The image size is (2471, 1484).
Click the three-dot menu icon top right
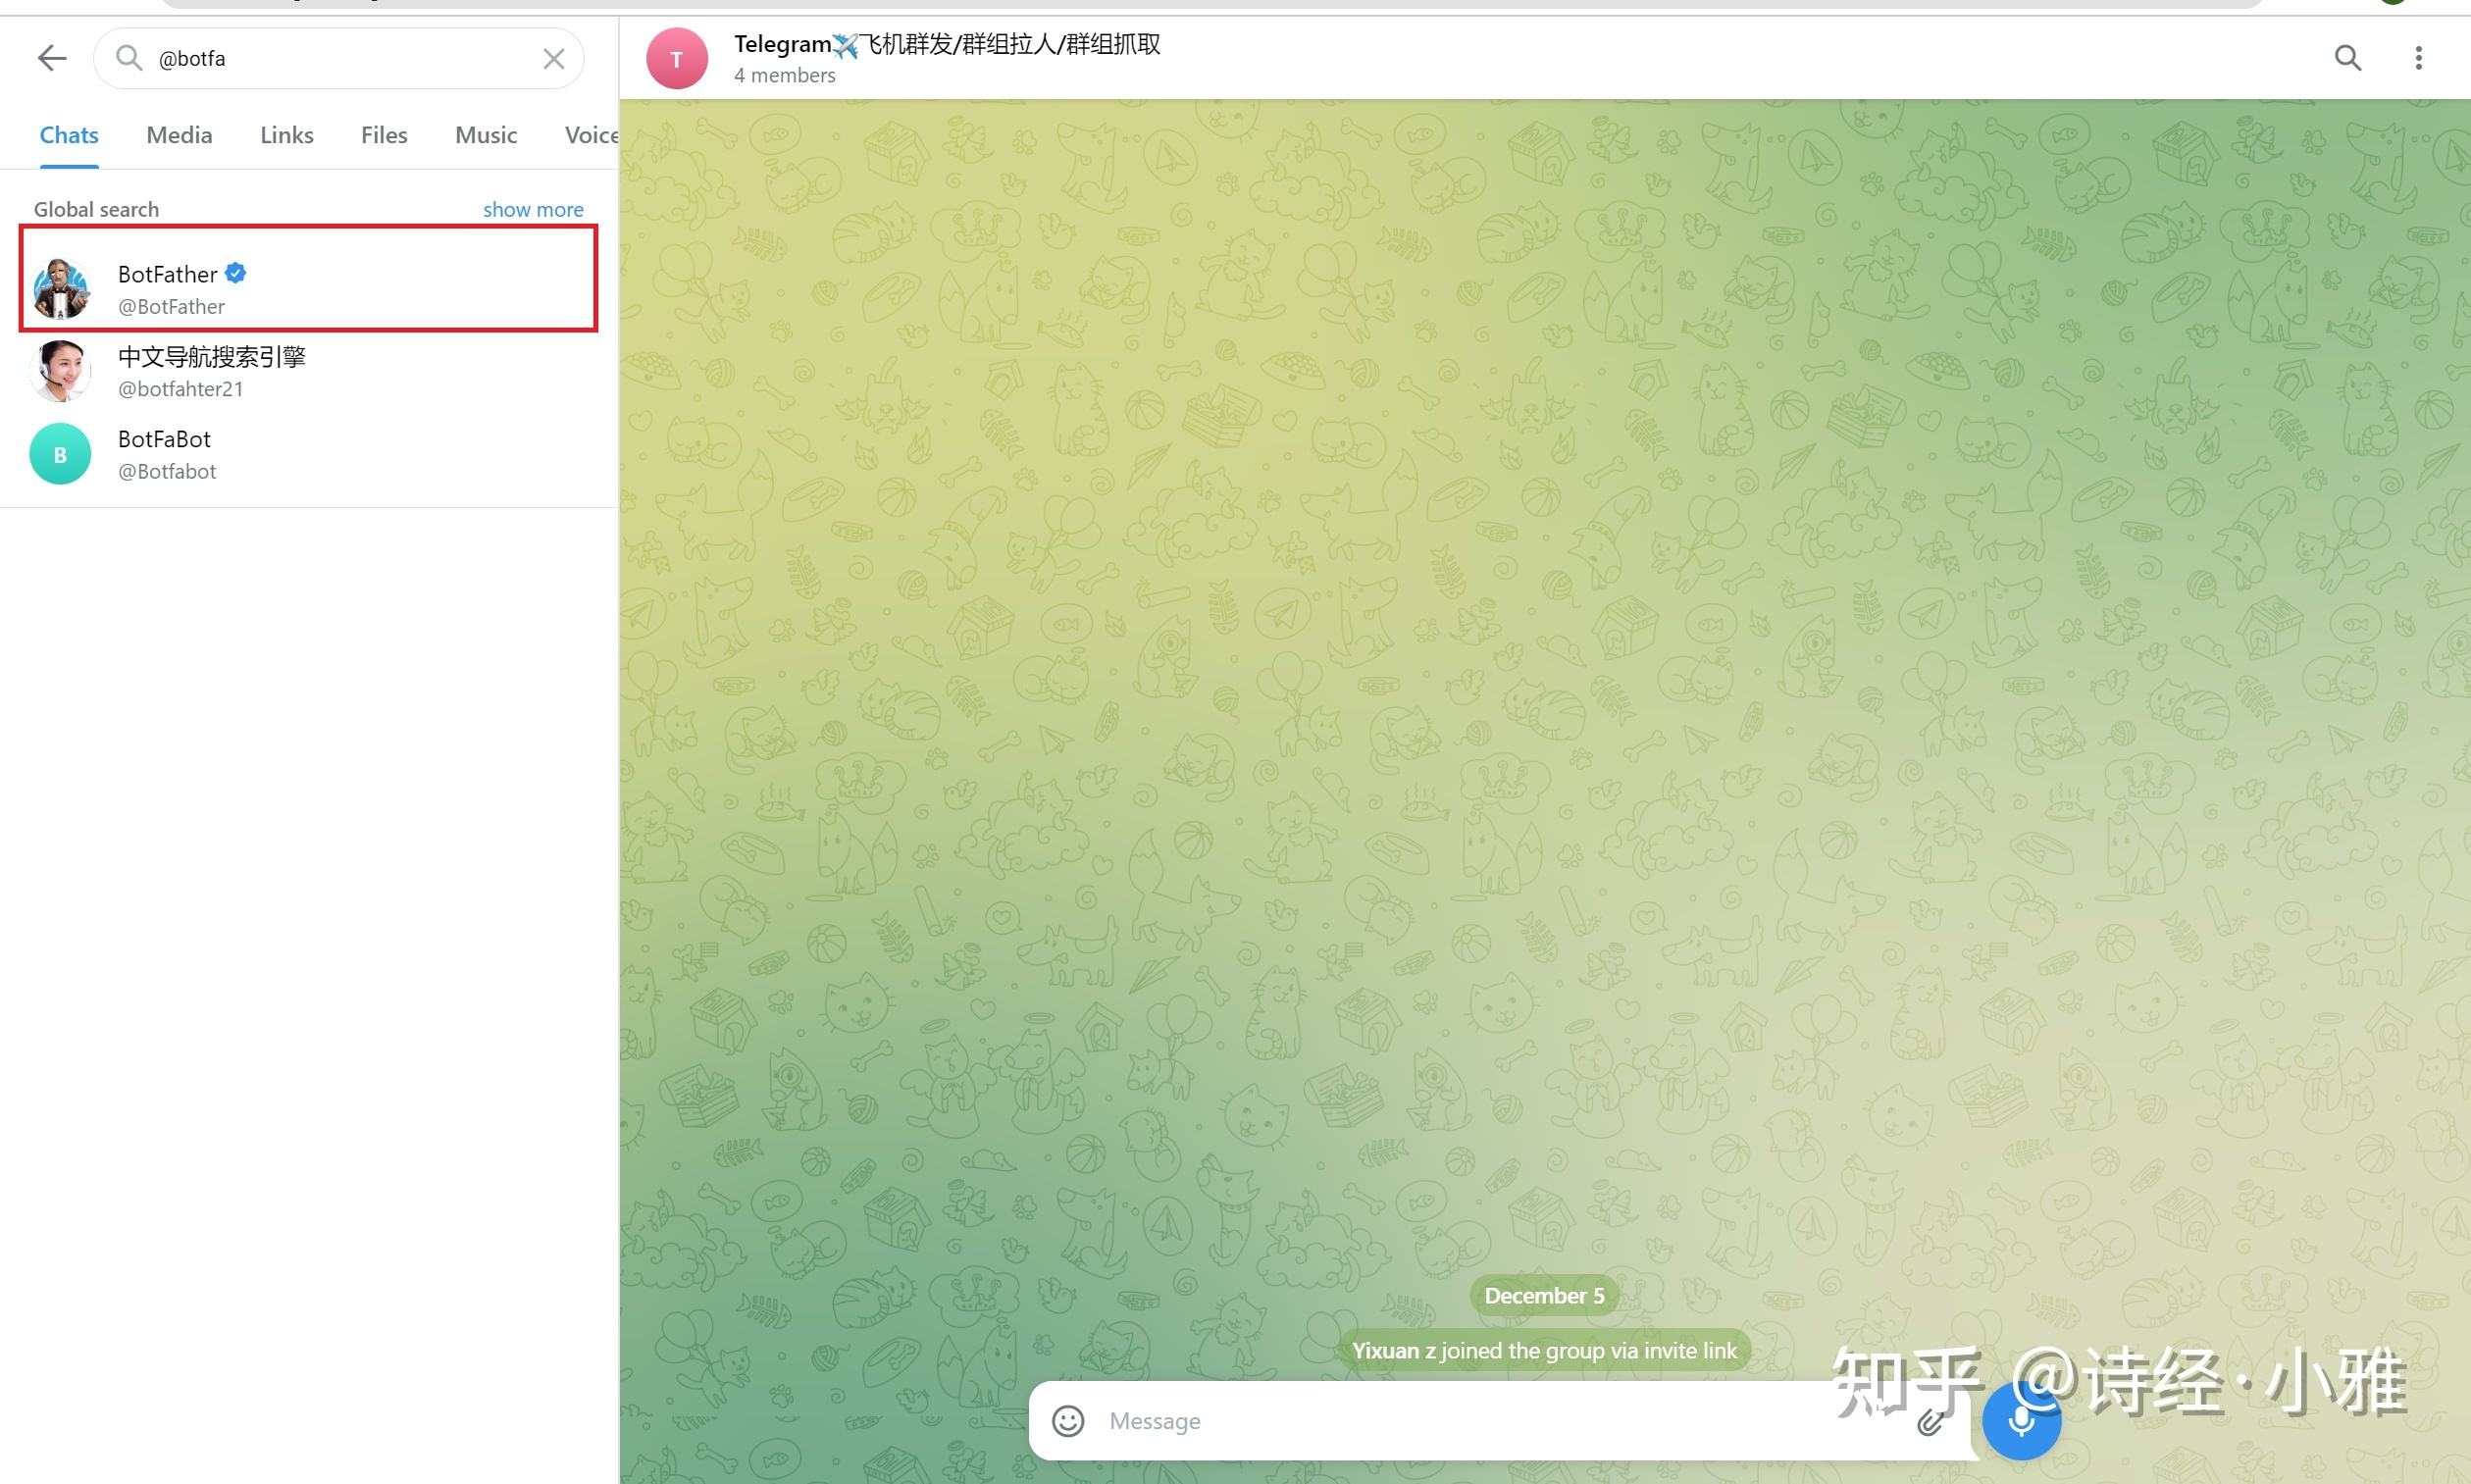[x=2420, y=57]
